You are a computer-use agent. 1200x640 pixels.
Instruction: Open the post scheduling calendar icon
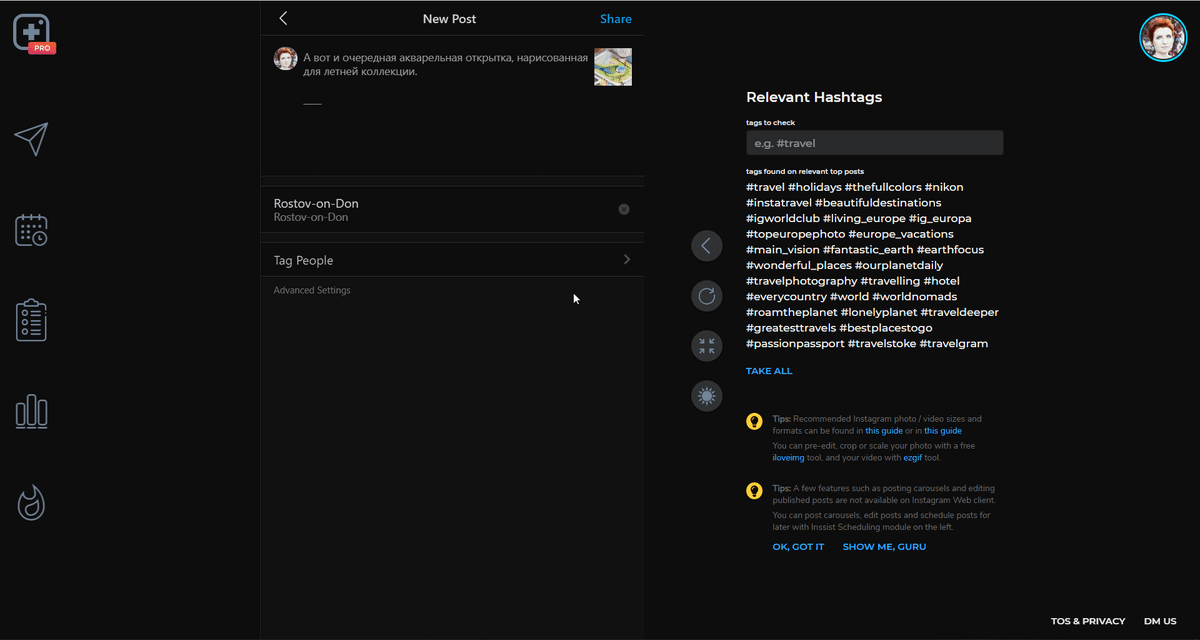point(31,229)
